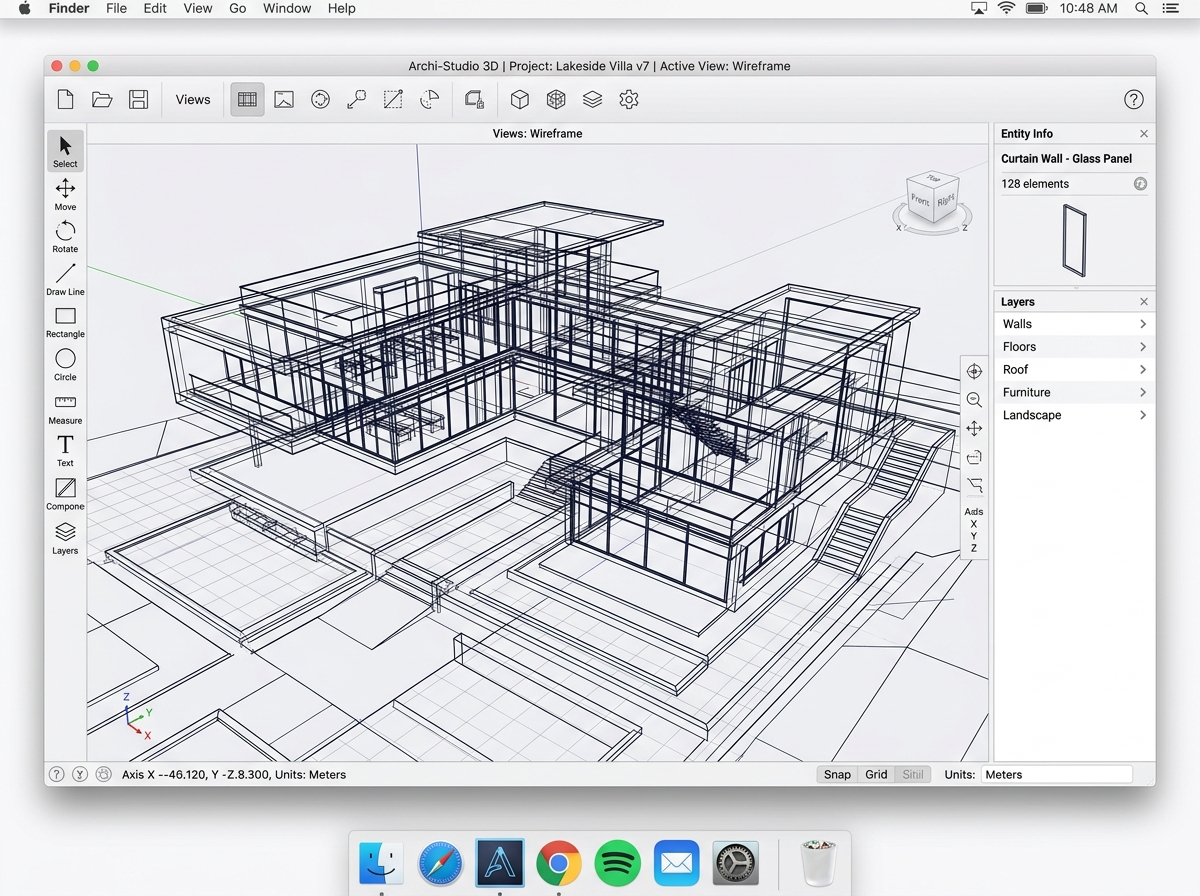Switch to the image render view icon
This screenshot has width=1200, height=896.
click(x=284, y=99)
